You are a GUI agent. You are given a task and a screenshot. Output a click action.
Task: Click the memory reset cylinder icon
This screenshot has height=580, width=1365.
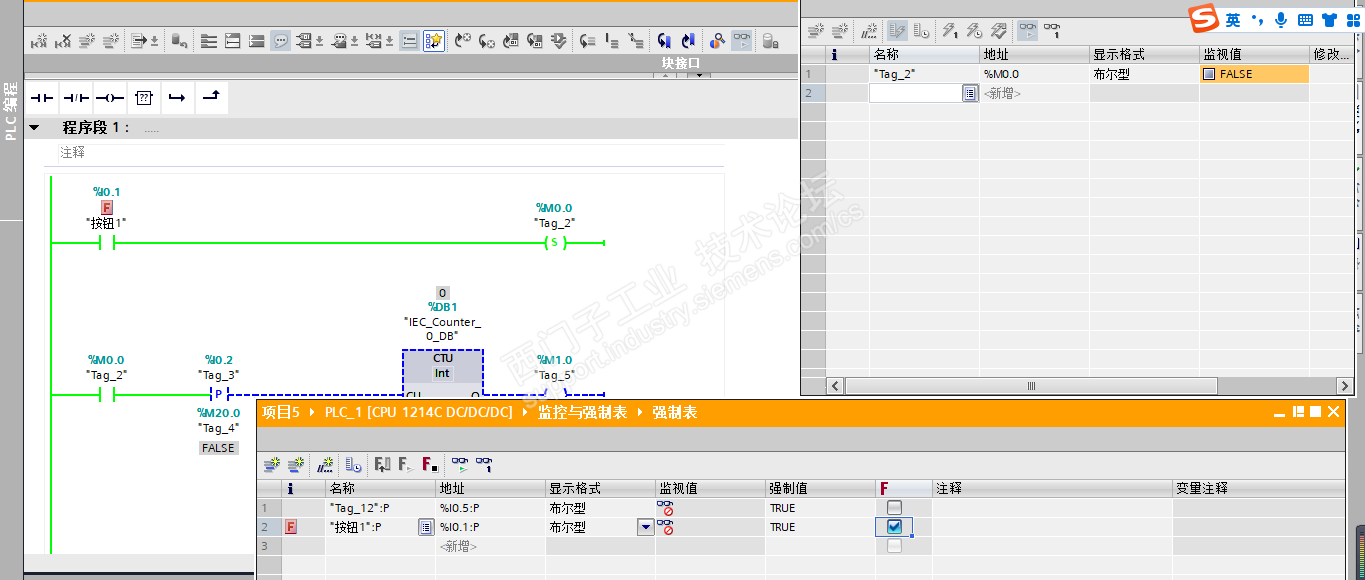point(179,41)
